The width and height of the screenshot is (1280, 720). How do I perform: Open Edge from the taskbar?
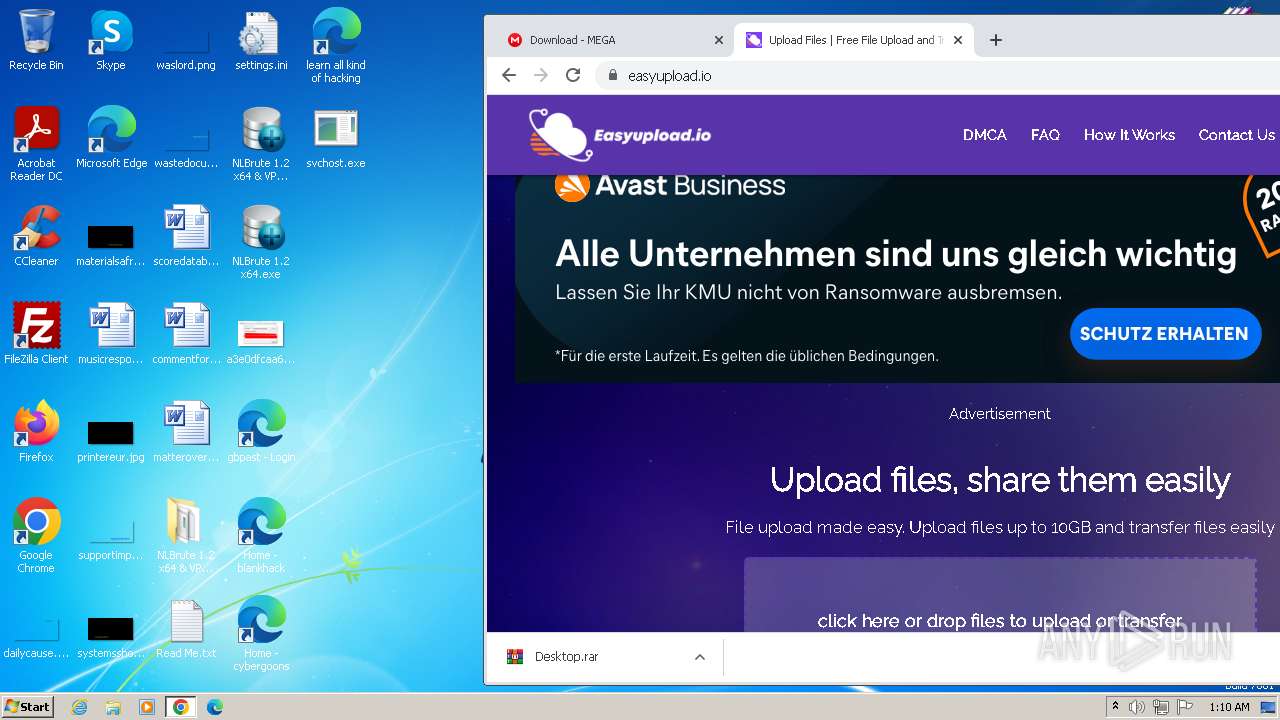pyautogui.click(x=215, y=707)
